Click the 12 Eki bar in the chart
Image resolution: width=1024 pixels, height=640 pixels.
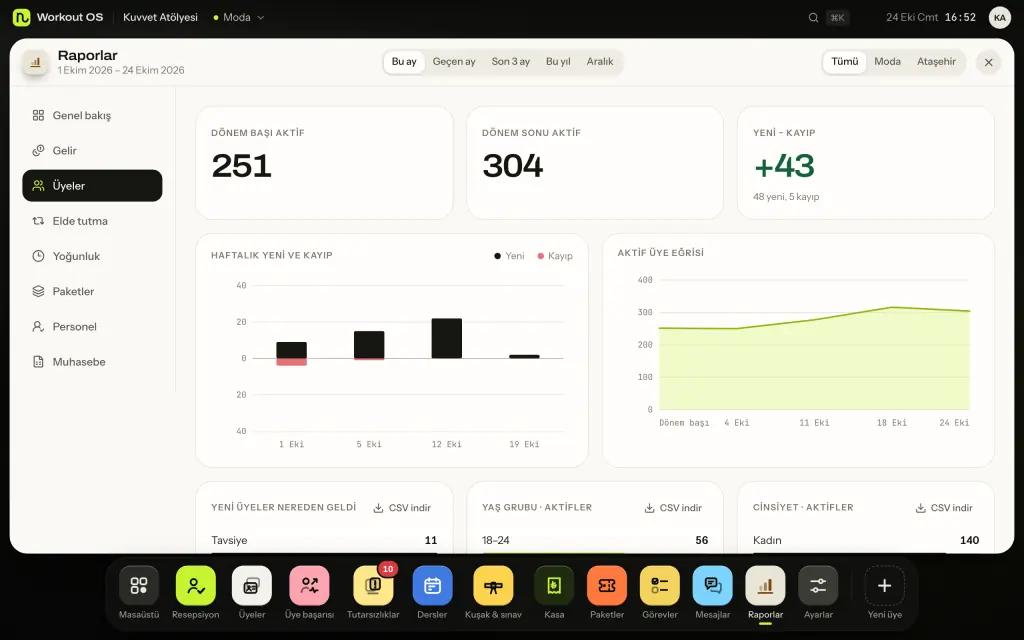click(447, 338)
